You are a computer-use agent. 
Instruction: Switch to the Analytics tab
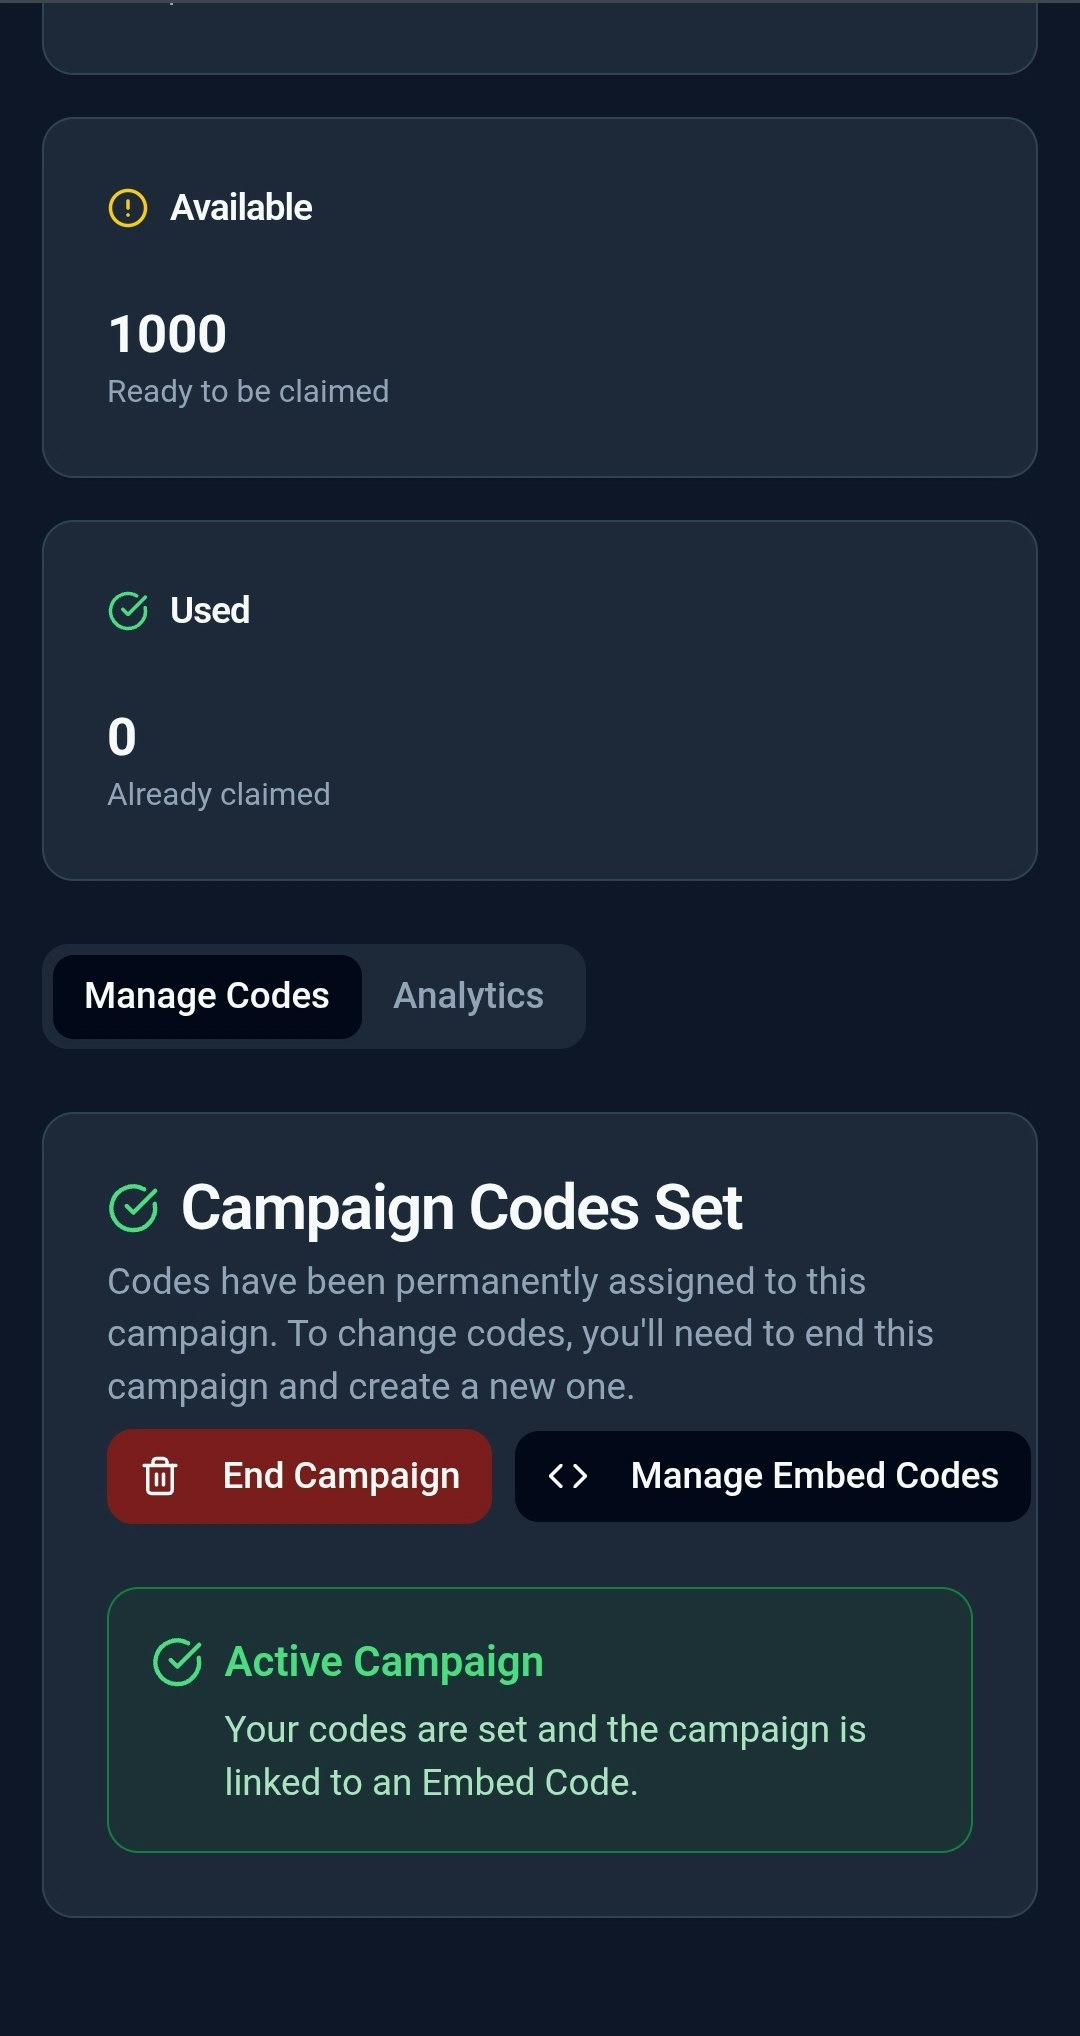pos(469,996)
